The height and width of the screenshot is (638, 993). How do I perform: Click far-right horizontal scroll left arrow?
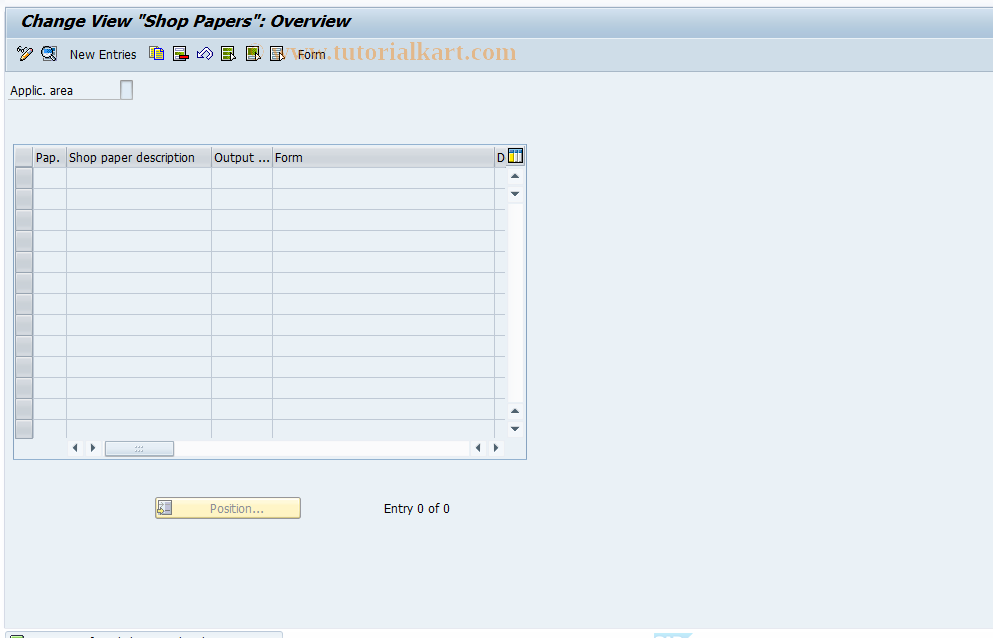point(478,448)
